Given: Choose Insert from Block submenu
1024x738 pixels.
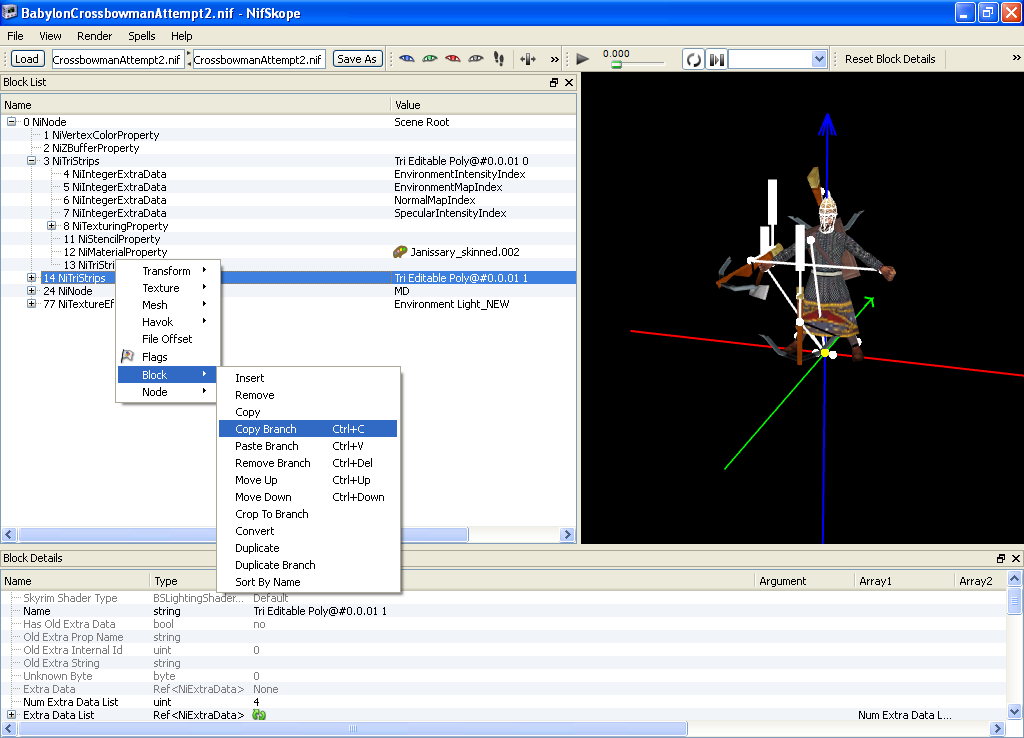Looking at the screenshot, I should (308, 378).
